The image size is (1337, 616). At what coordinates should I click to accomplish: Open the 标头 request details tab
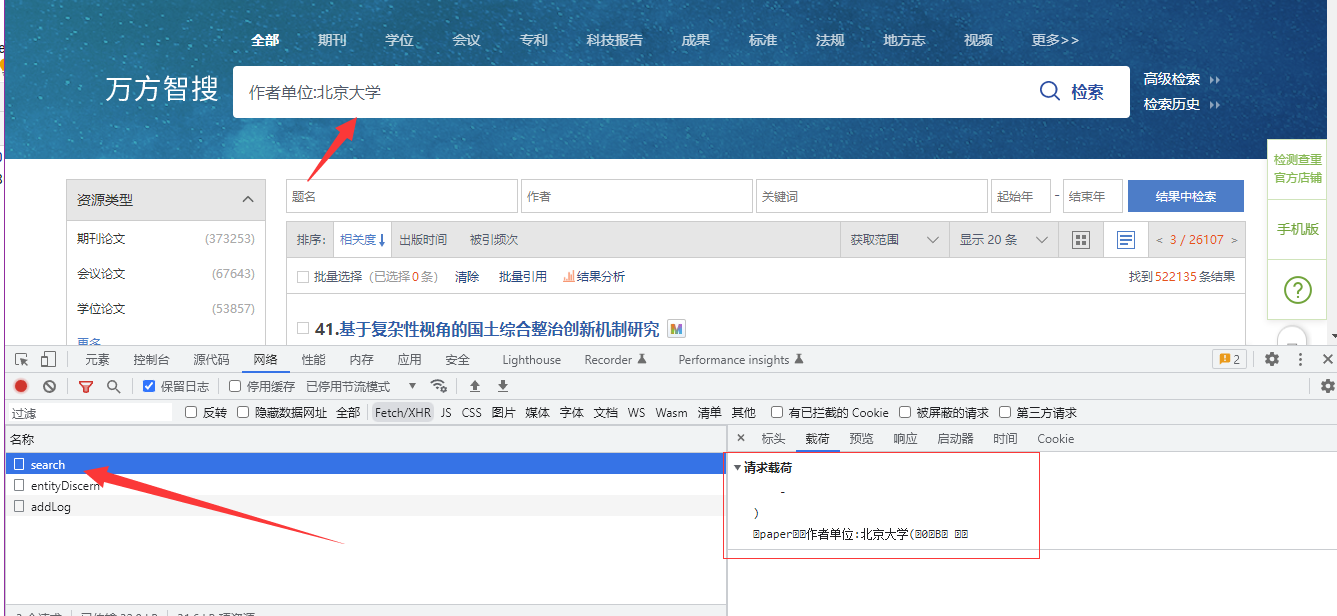coord(773,438)
